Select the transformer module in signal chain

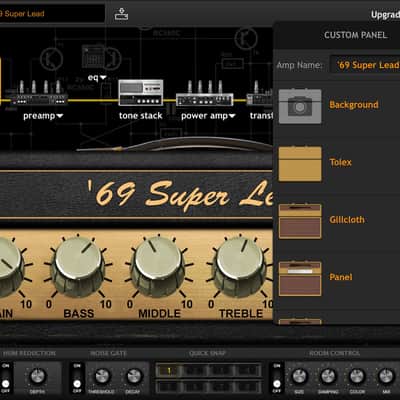click(x=260, y=93)
